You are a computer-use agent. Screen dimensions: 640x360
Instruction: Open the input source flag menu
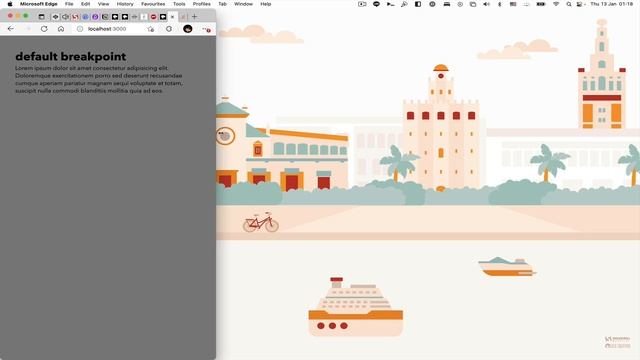[513, 4]
